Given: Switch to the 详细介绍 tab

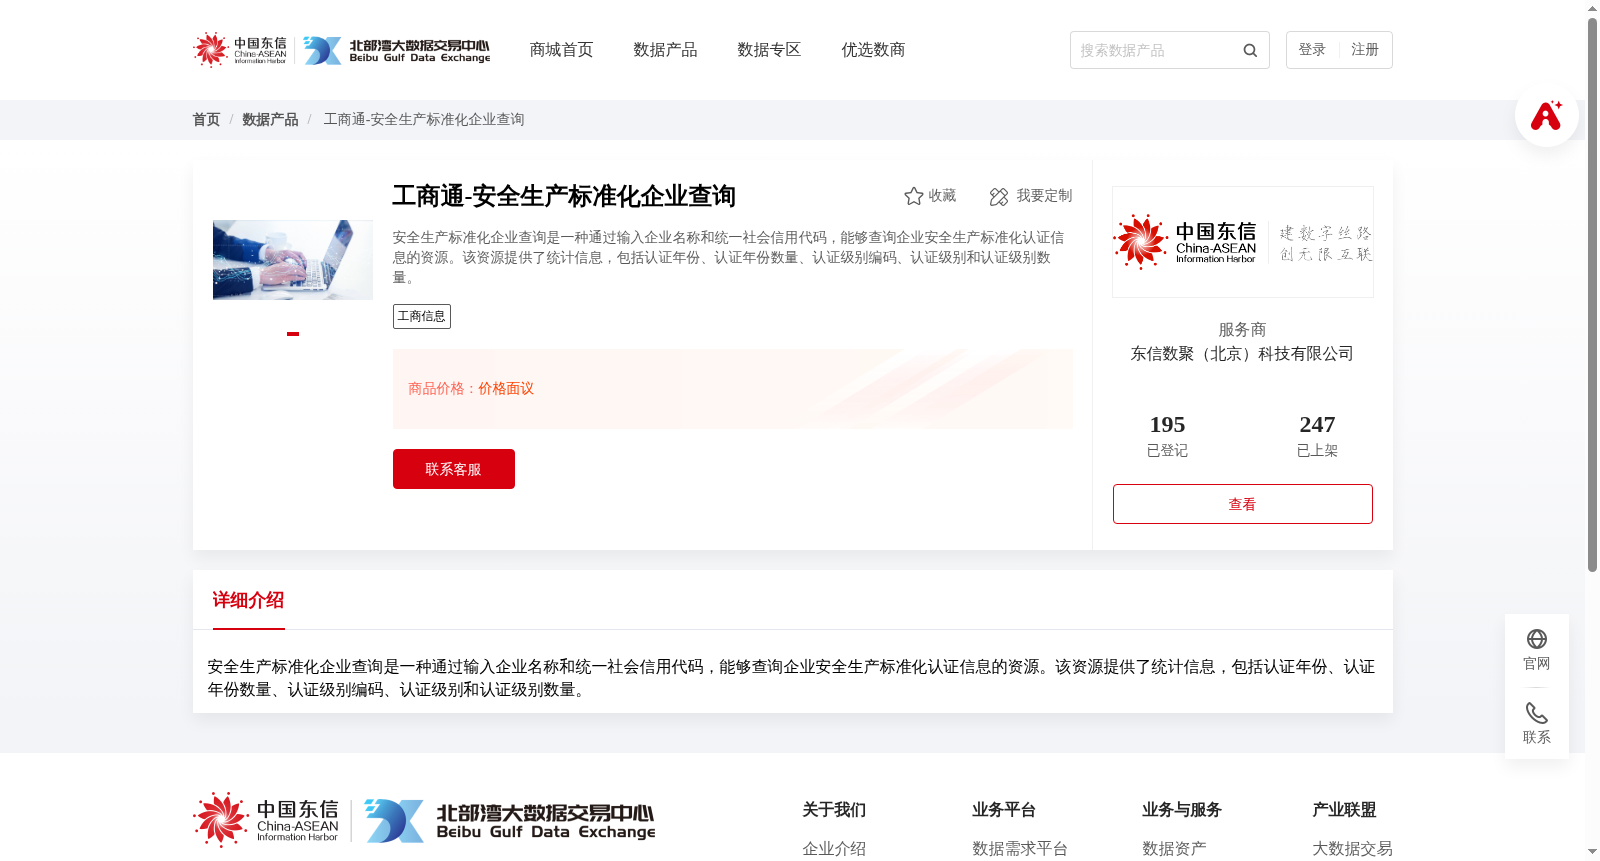Looking at the screenshot, I should pos(248,600).
